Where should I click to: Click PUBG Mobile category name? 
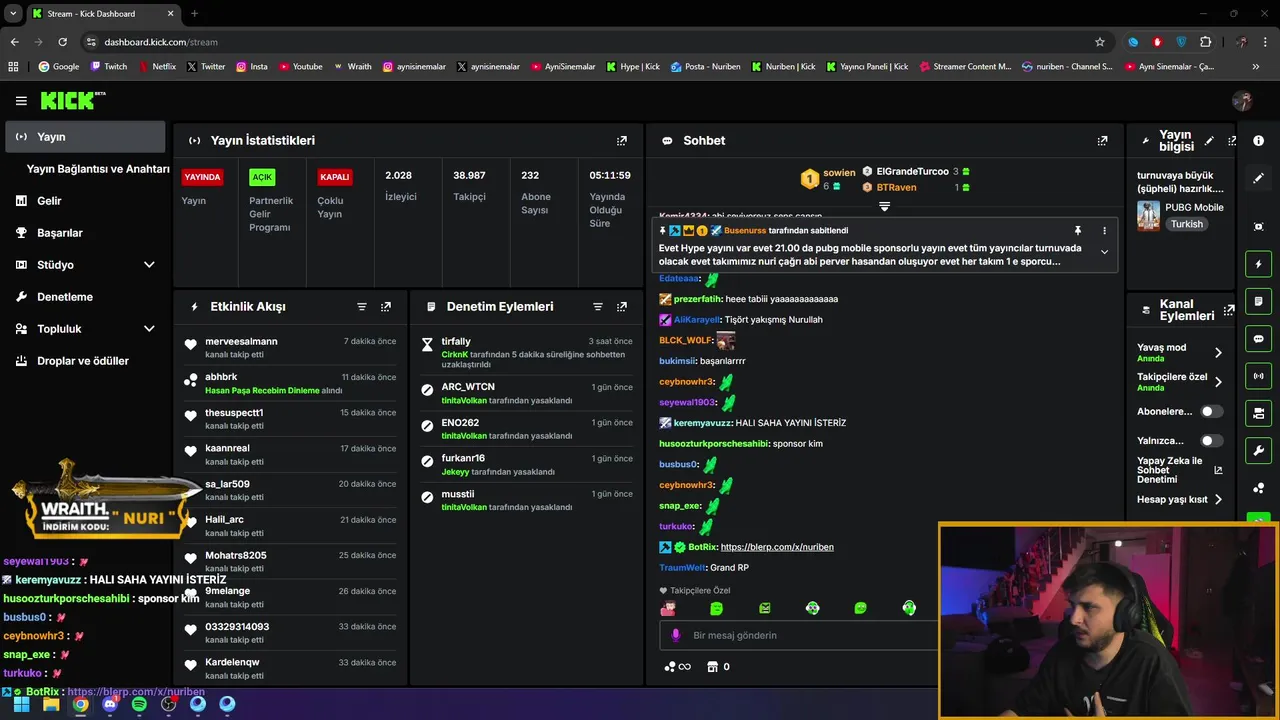(x=1194, y=207)
